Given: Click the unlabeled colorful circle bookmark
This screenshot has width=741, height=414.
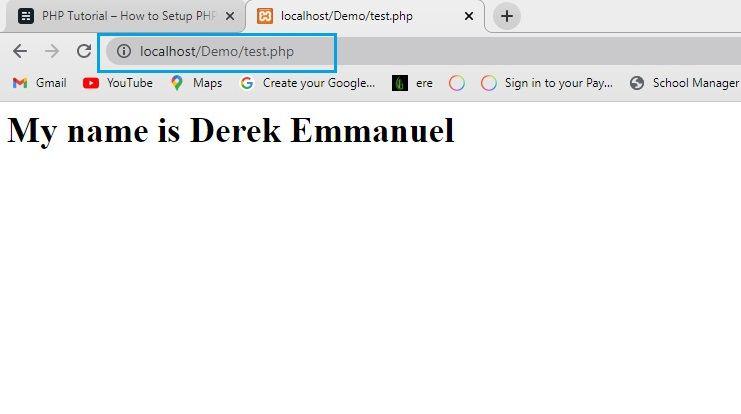Looking at the screenshot, I should 457,83.
